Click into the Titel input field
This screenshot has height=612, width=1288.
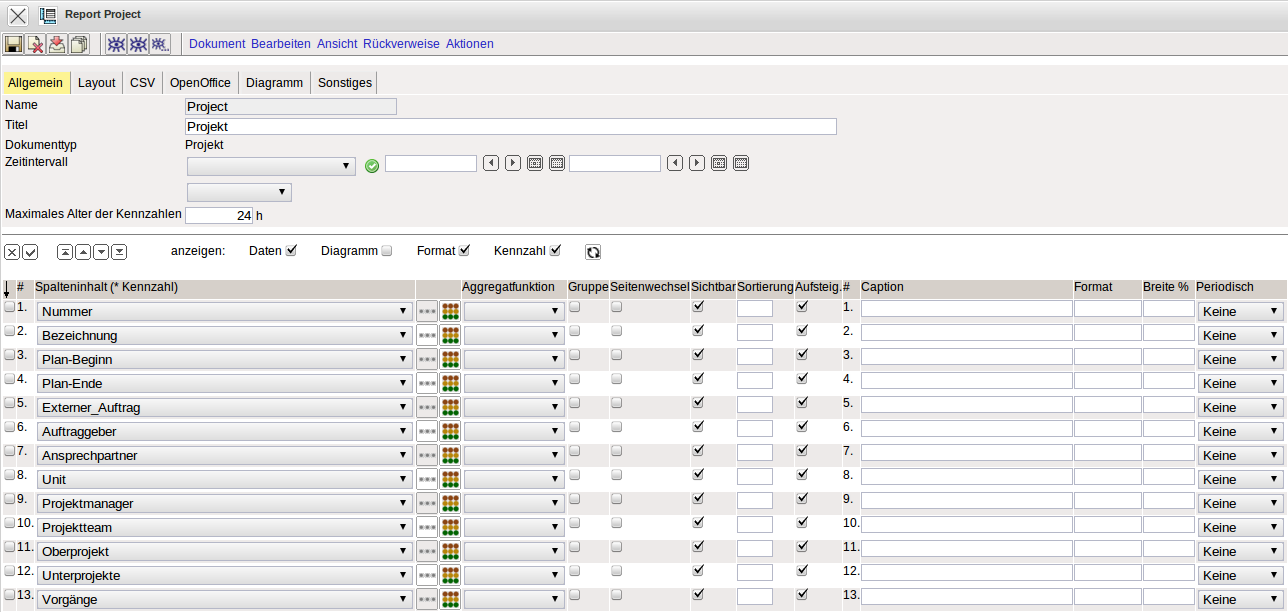point(510,127)
